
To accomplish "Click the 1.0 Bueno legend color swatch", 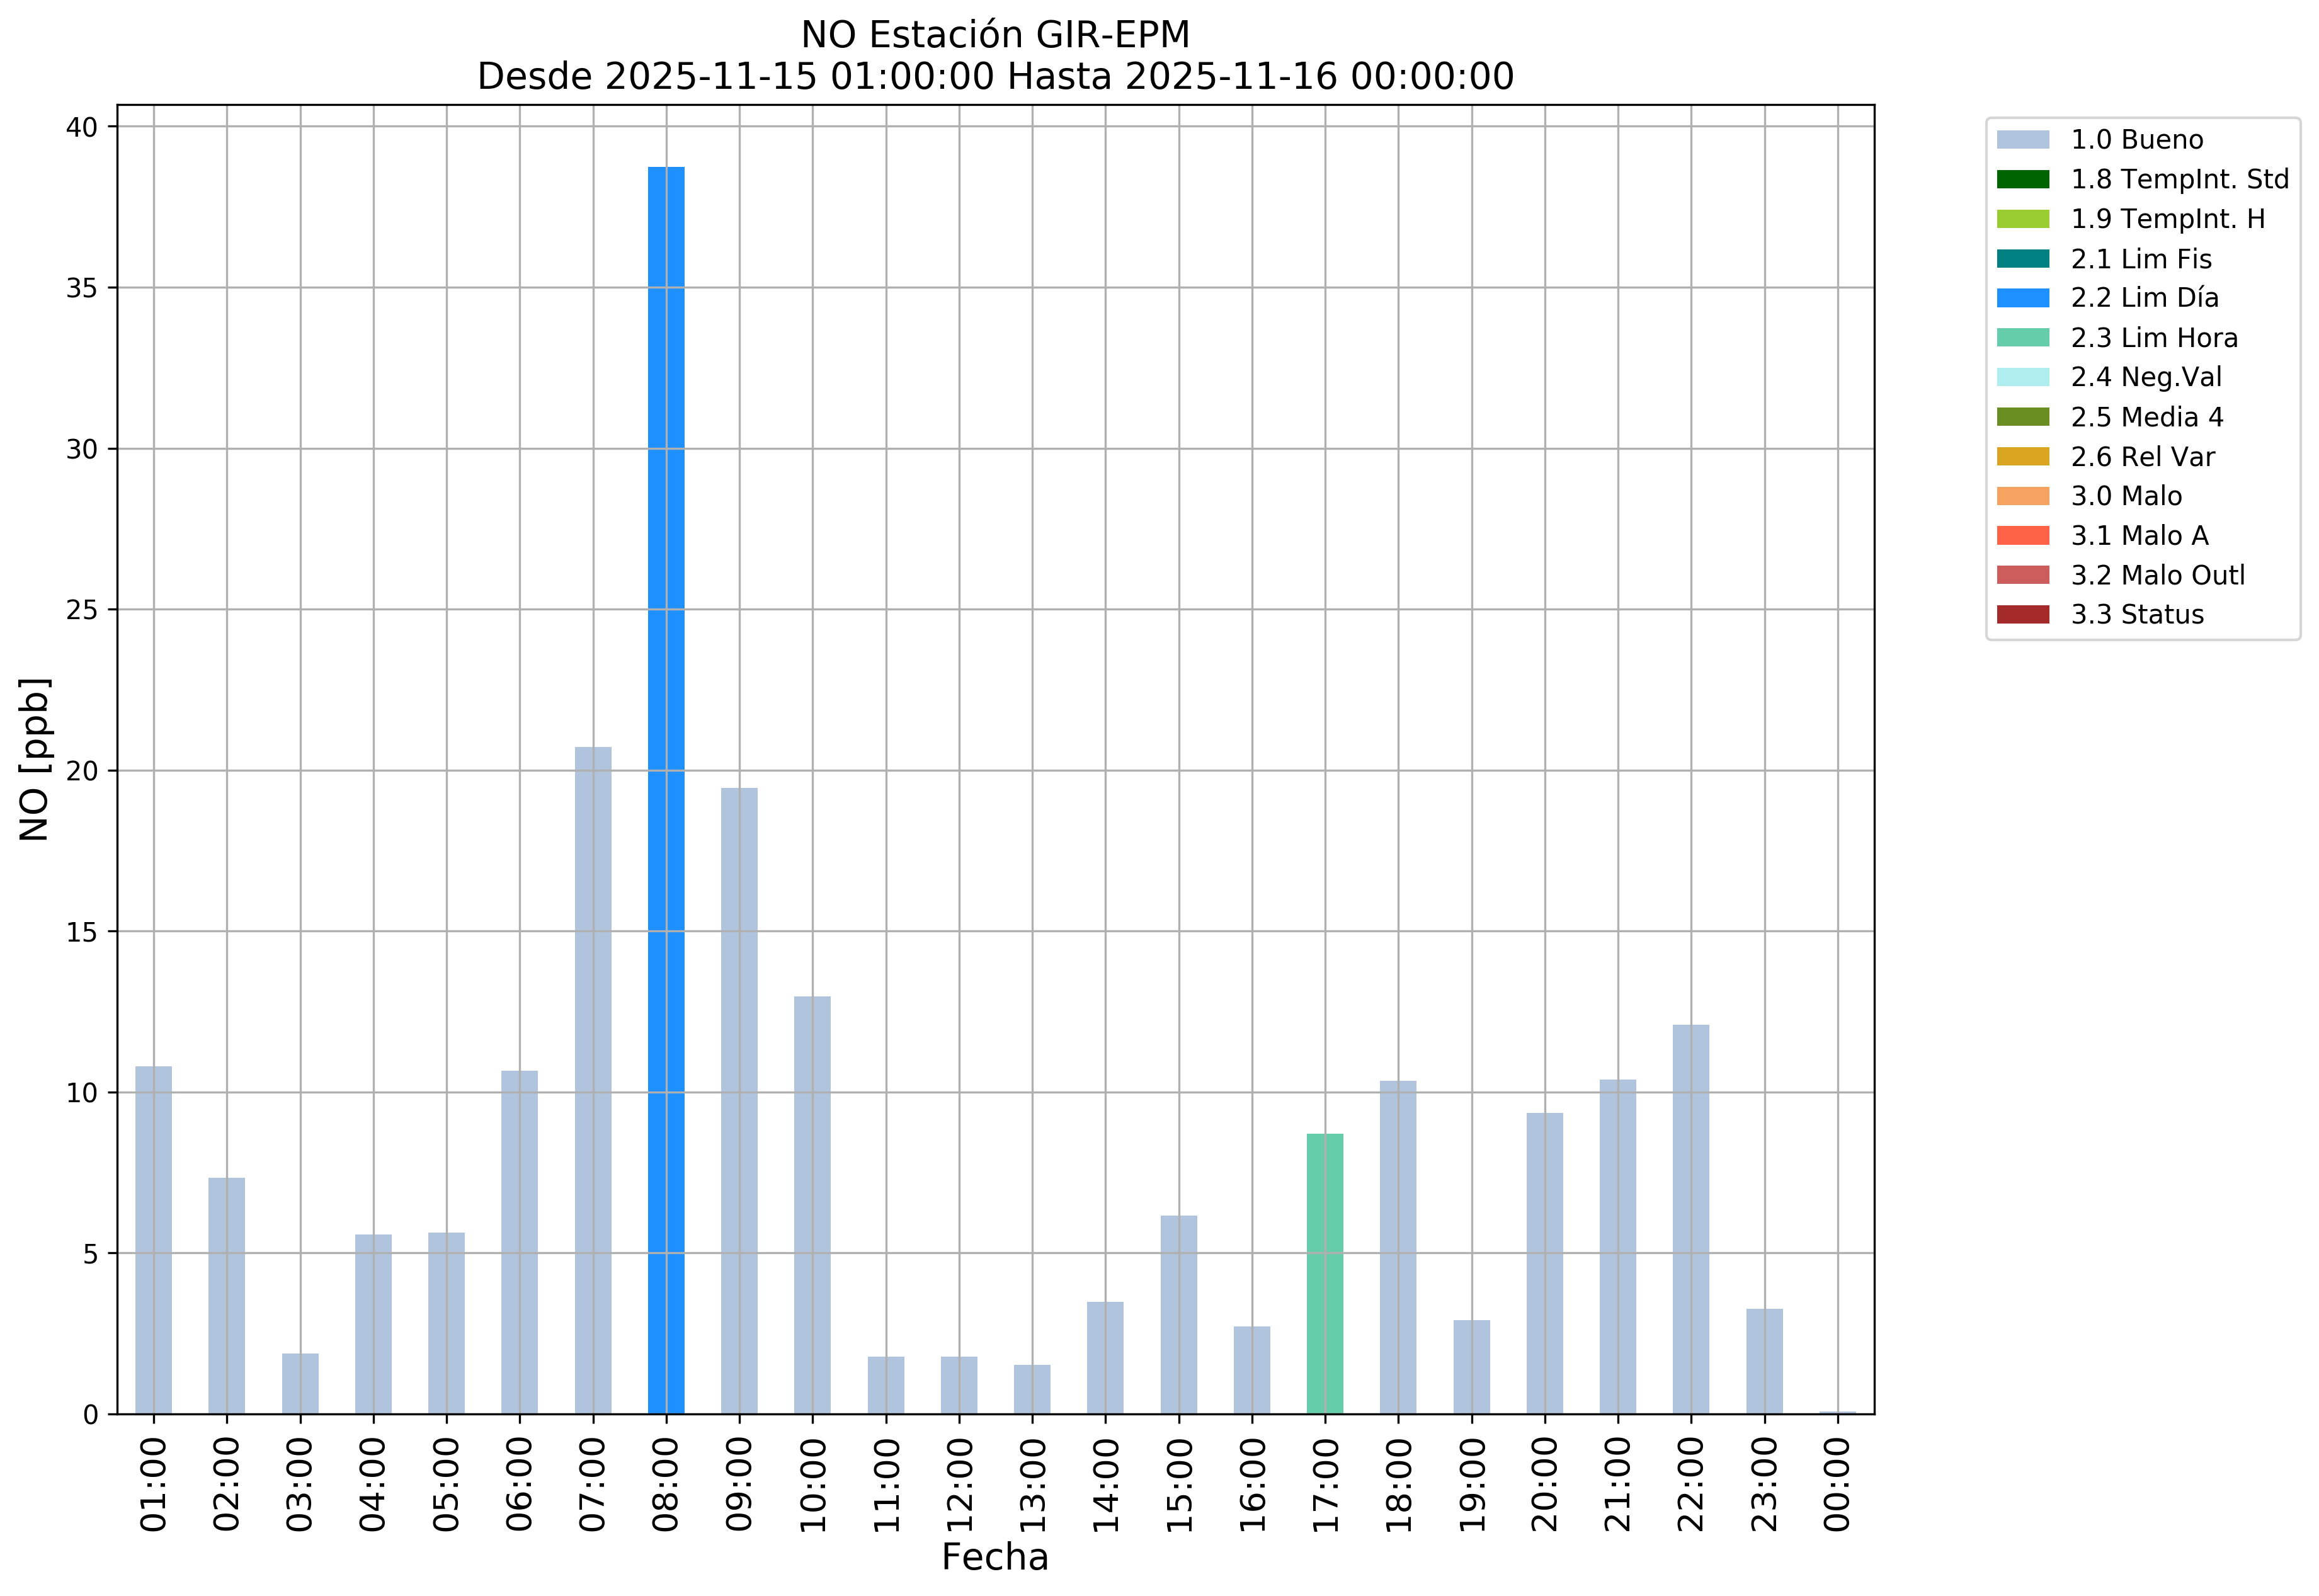I will (2022, 140).
